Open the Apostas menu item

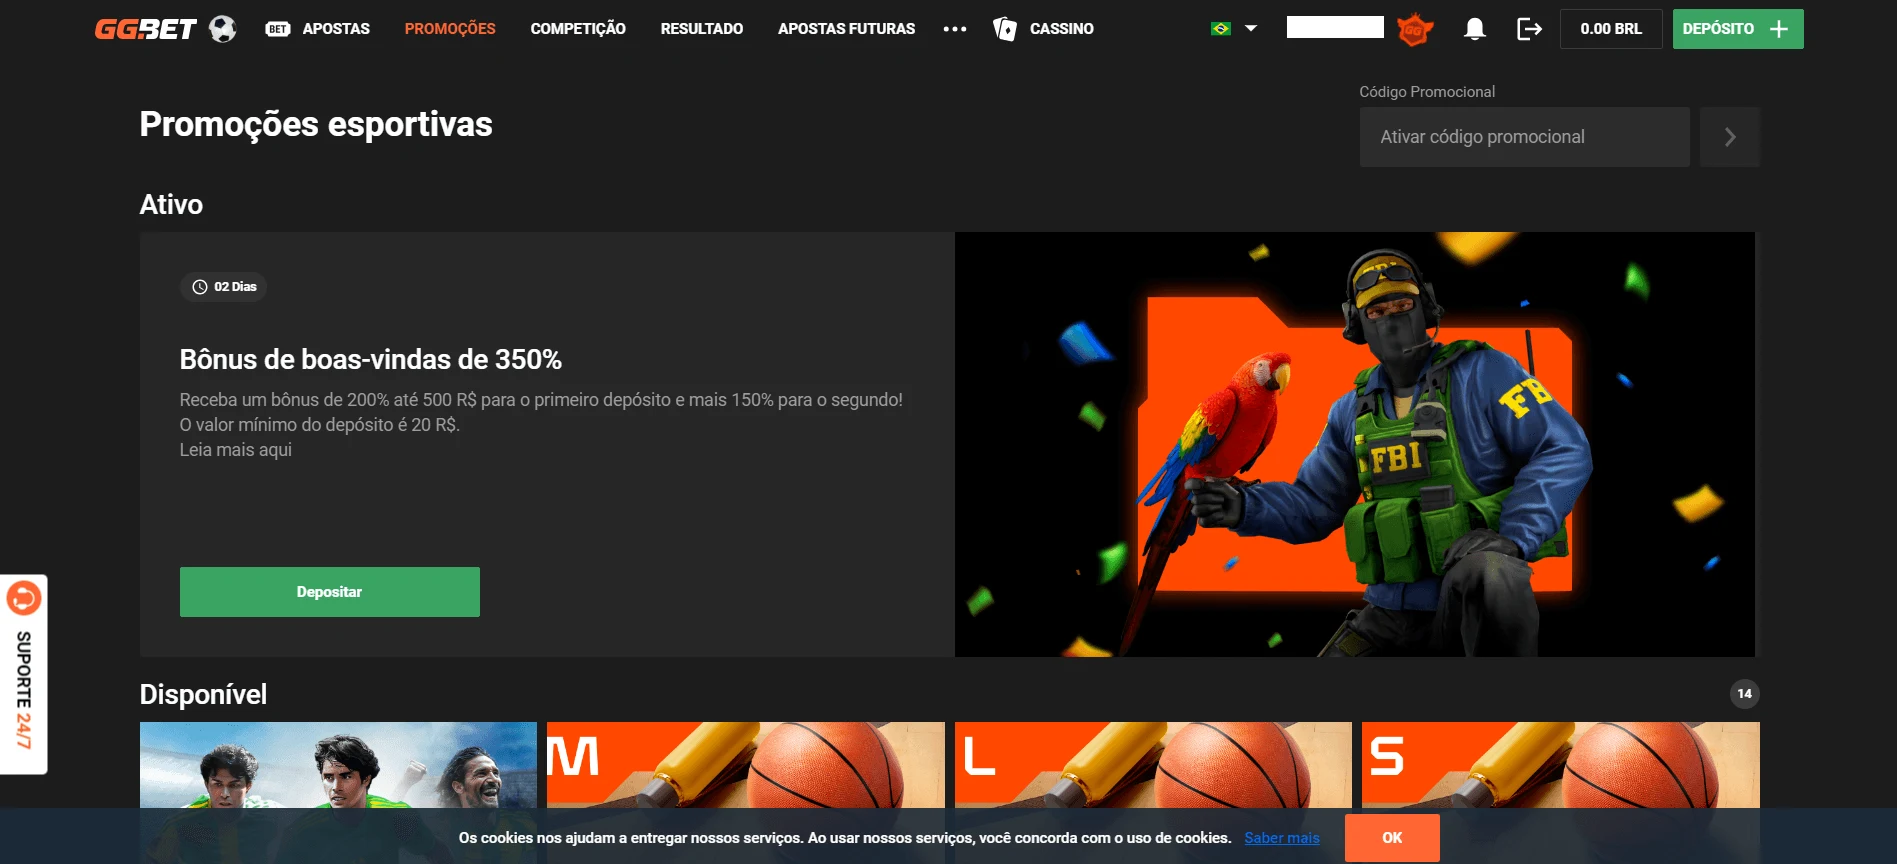(x=336, y=29)
